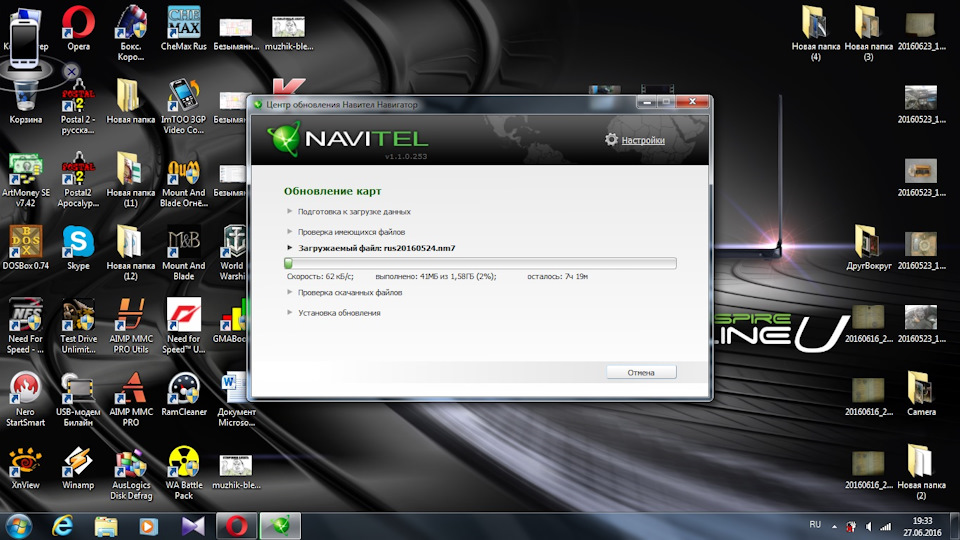Open the Корзина recycle bin
This screenshot has width=960, height=540.
(26, 102)
